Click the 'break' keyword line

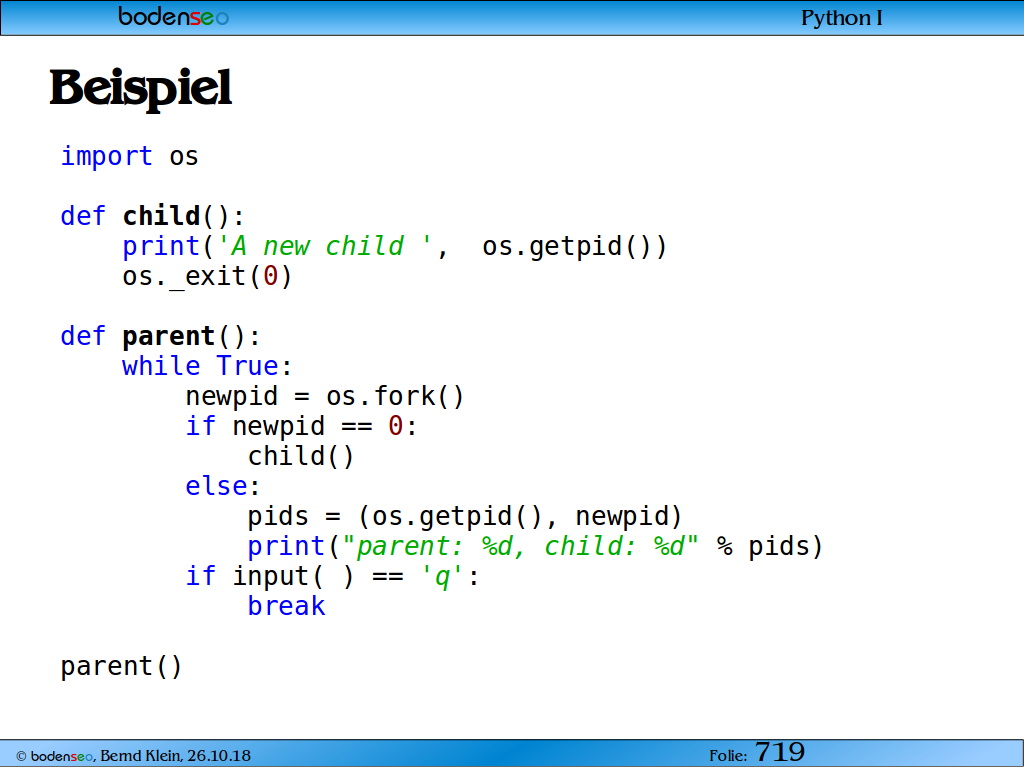coord(286,607)
